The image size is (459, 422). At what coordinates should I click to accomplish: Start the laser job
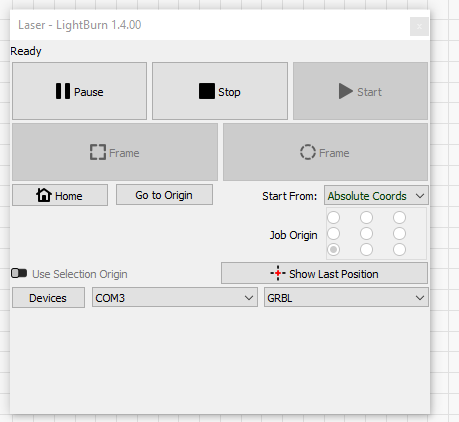coord(360,91)
